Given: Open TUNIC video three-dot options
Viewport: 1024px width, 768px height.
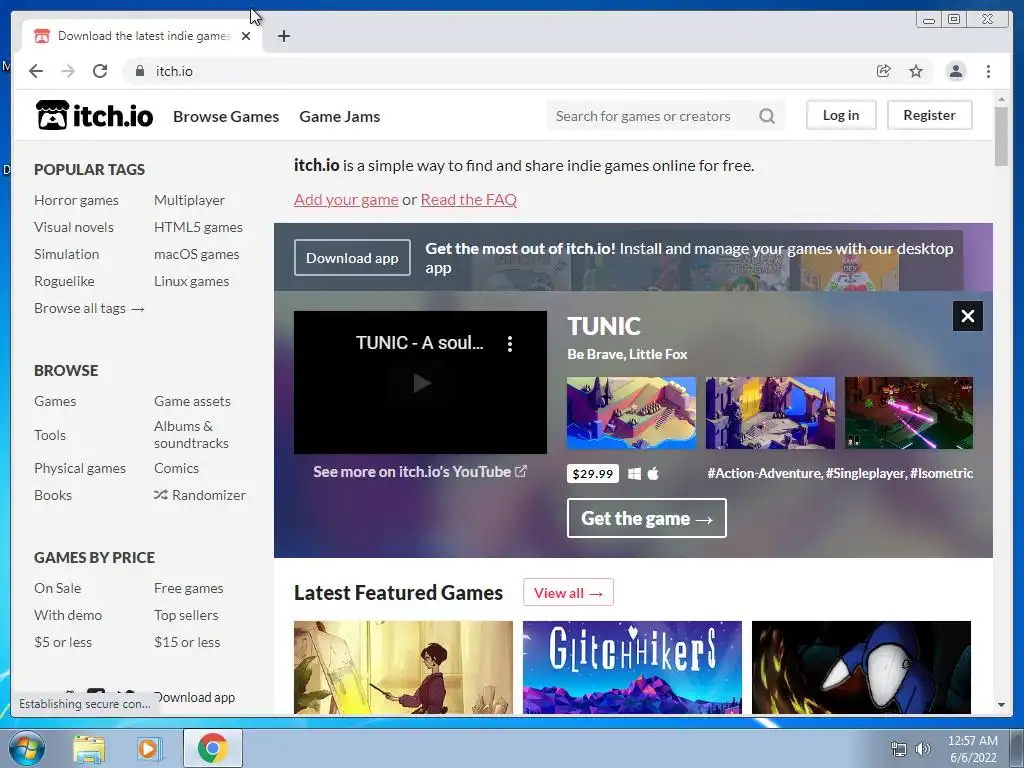Looking at the screenshot, I should pos(510,344).
